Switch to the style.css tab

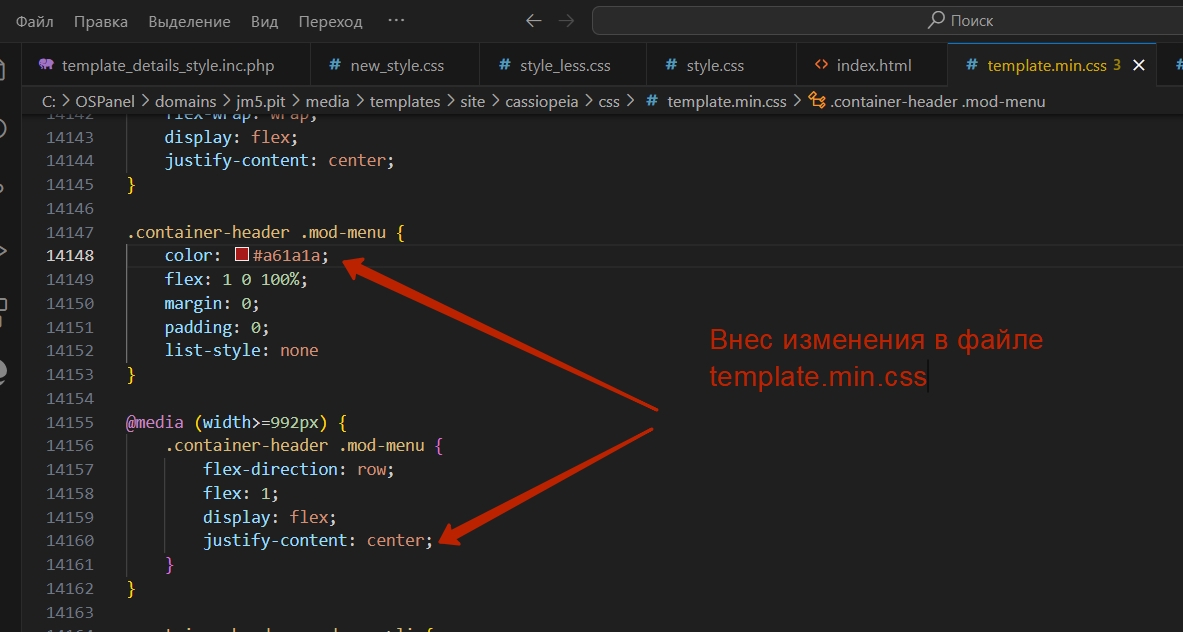[714, 66]
